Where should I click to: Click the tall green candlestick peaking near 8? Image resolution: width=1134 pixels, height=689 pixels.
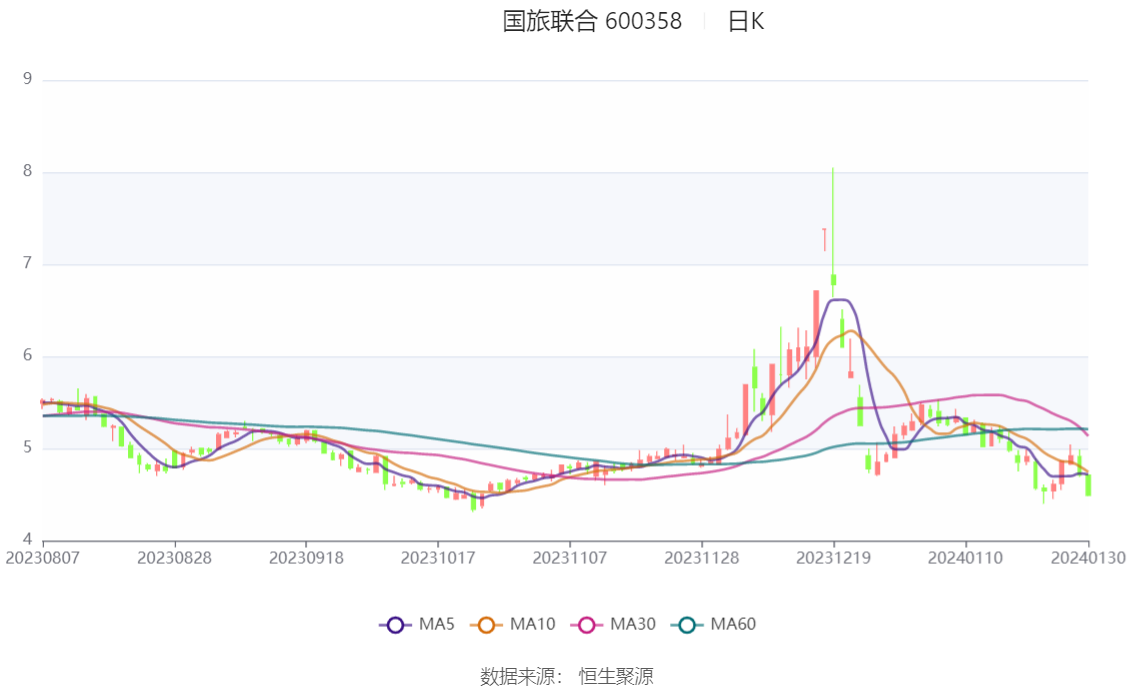pos(833,231)
